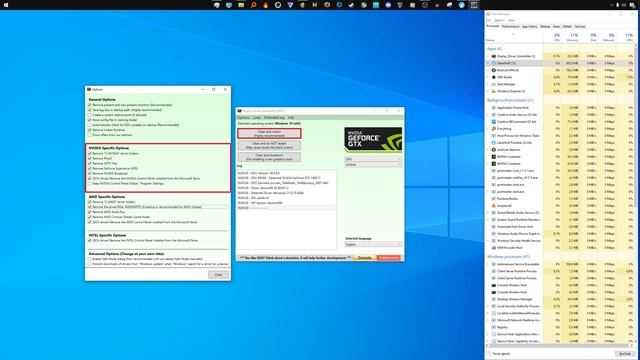Click End task button in Task Manager
The image size is (640, 360).
(x=625, y=354)
